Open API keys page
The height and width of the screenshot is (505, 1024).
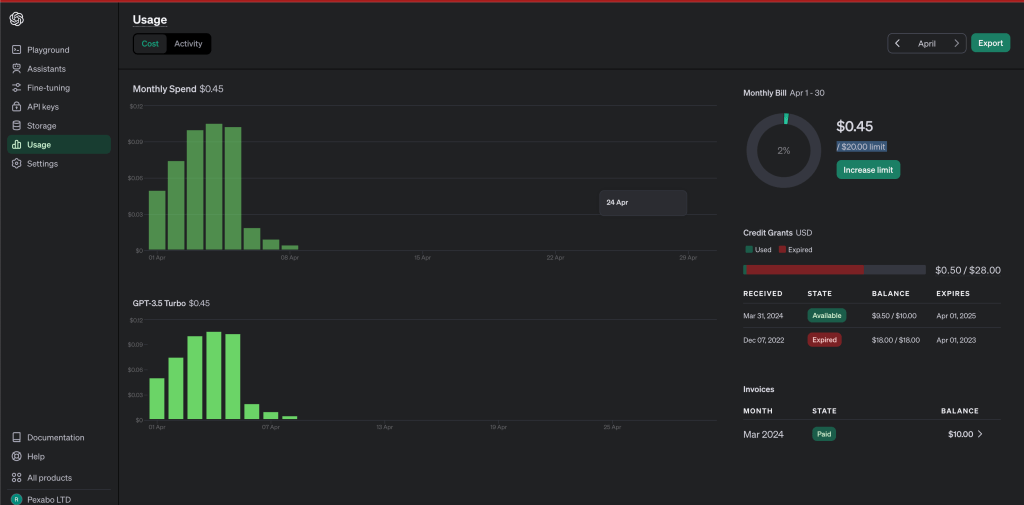click(x=59, y=106)
